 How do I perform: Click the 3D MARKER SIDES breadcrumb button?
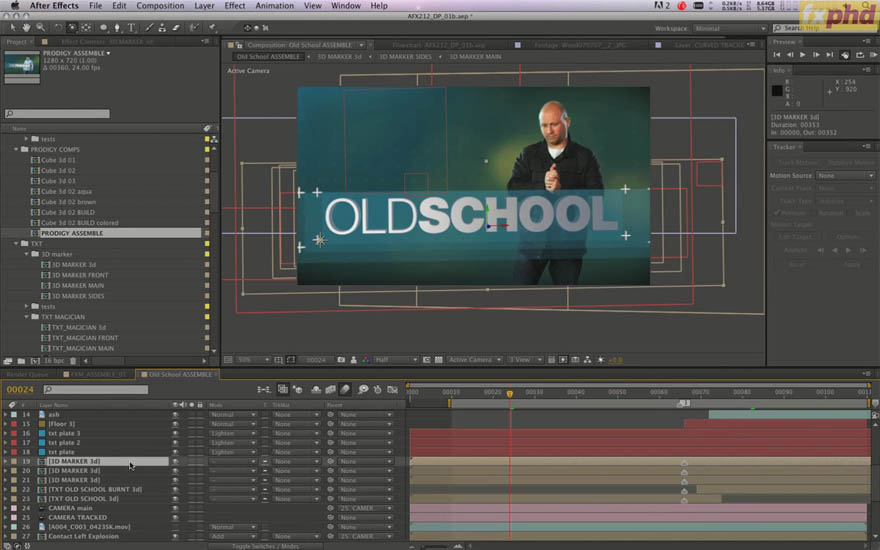405,57
